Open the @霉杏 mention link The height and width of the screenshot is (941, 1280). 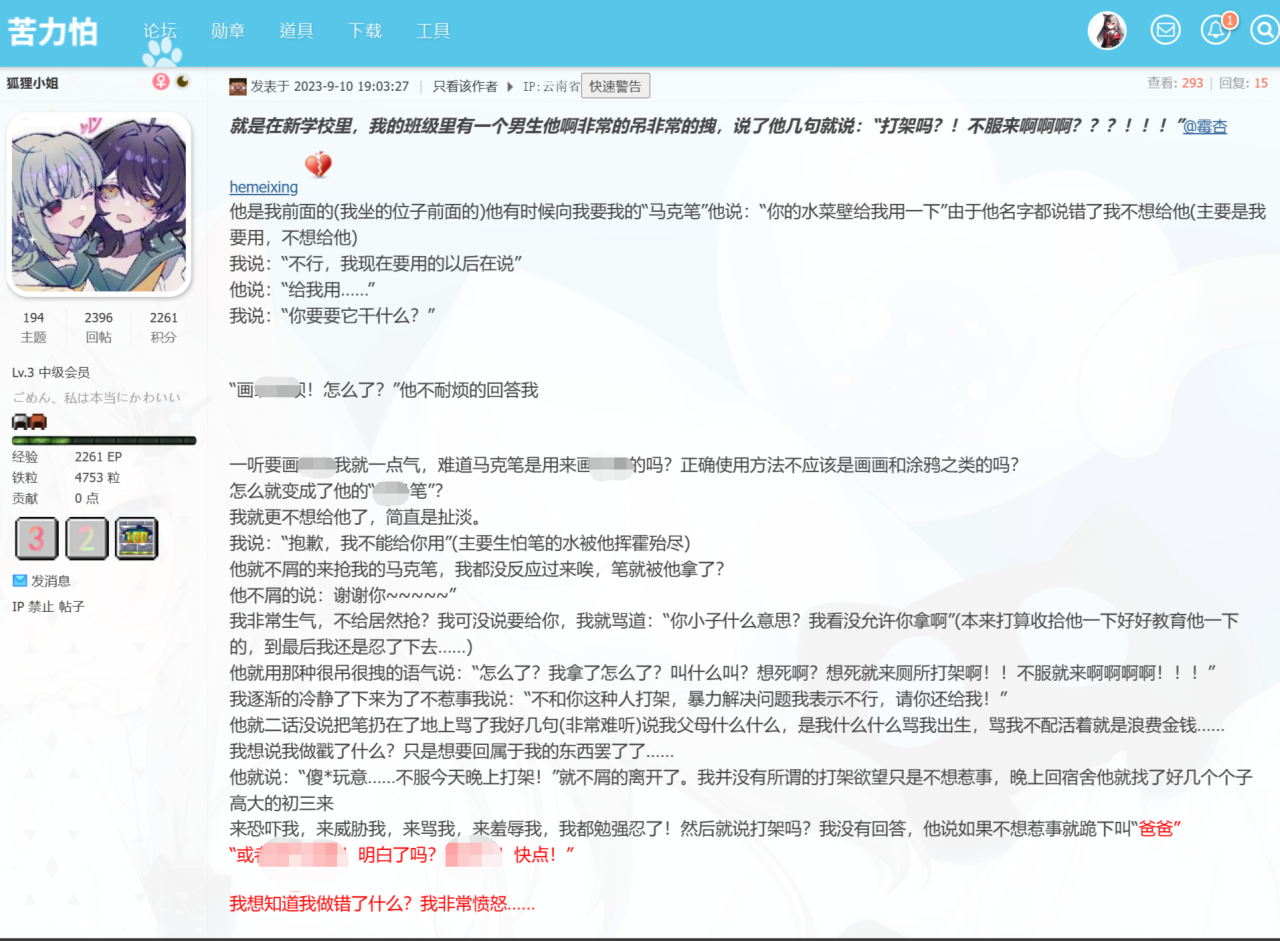1205,126
